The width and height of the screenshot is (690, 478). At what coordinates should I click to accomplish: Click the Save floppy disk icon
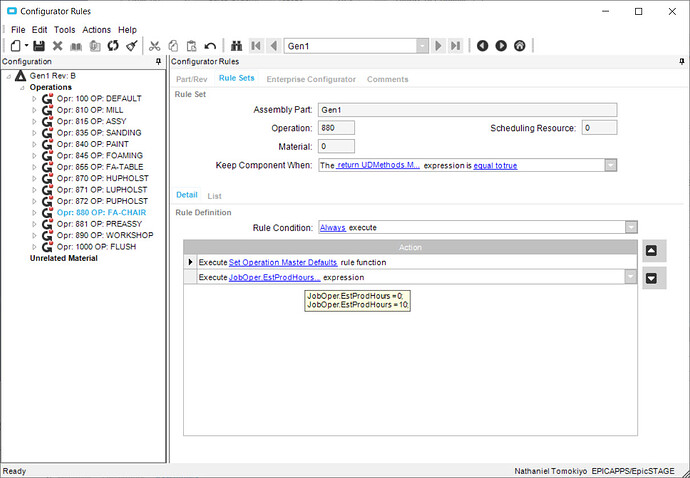(x=39, y=45)
